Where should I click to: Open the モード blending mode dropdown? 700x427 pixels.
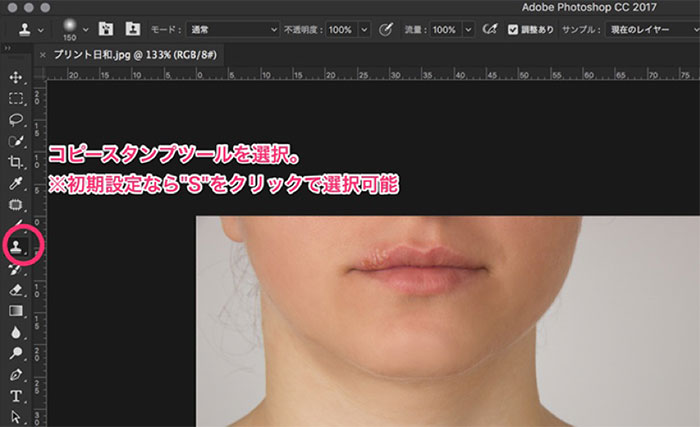[x=233, y=30]
